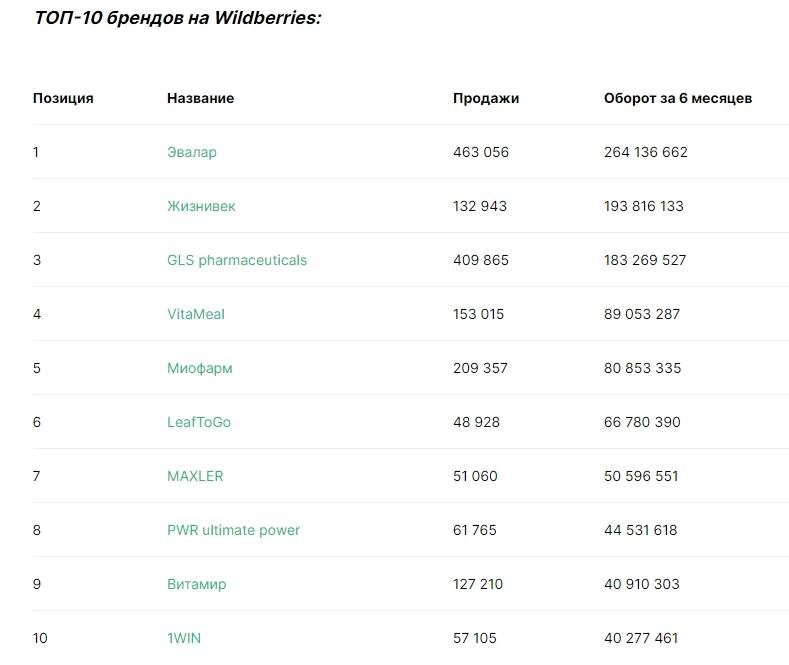Screen dimensions: 789x665
Task: Click turnover value 40 277 461
Action: (642, 638)
